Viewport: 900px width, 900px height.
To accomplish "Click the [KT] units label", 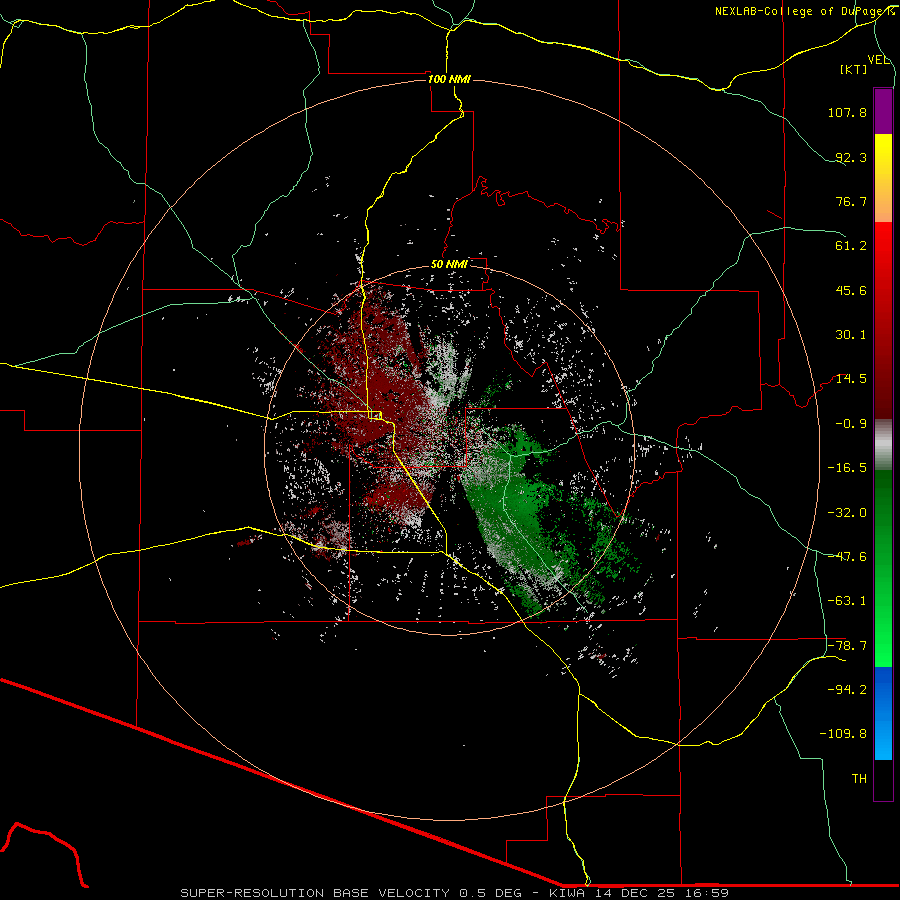I will (854, 69).
